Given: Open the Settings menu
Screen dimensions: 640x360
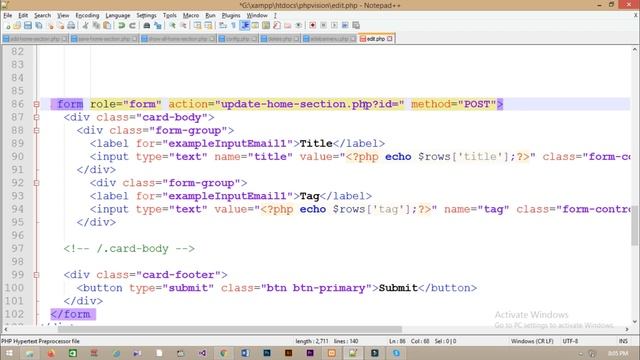Looking at the screenshot, I should click(x=146, y=16).
